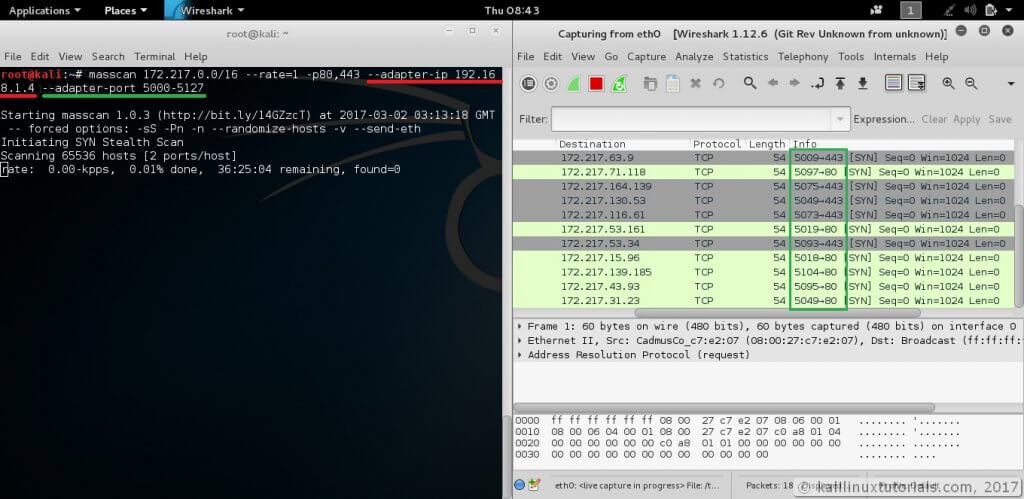This screenshot has width=1024, height=499.
Task: Toggle auto-scroll during live capture
Action: pyautogui.click(x=916, y=83)
